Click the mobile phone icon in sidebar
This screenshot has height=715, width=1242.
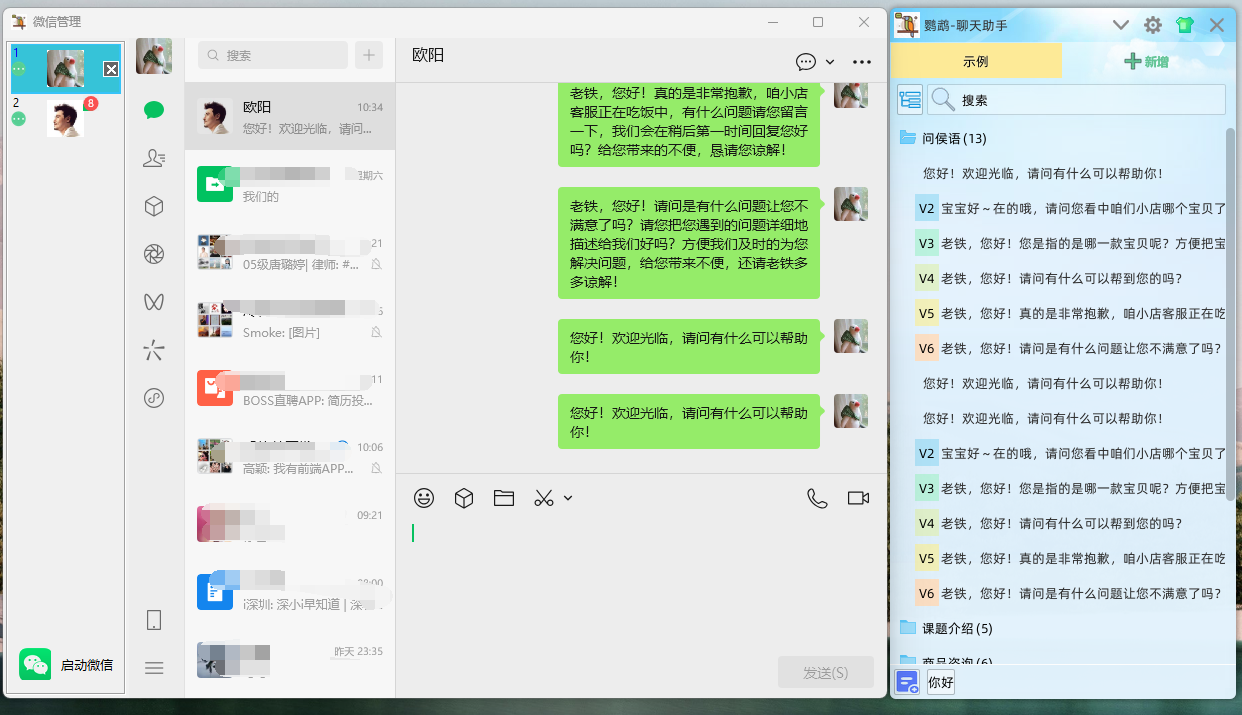tap(153, 620)
